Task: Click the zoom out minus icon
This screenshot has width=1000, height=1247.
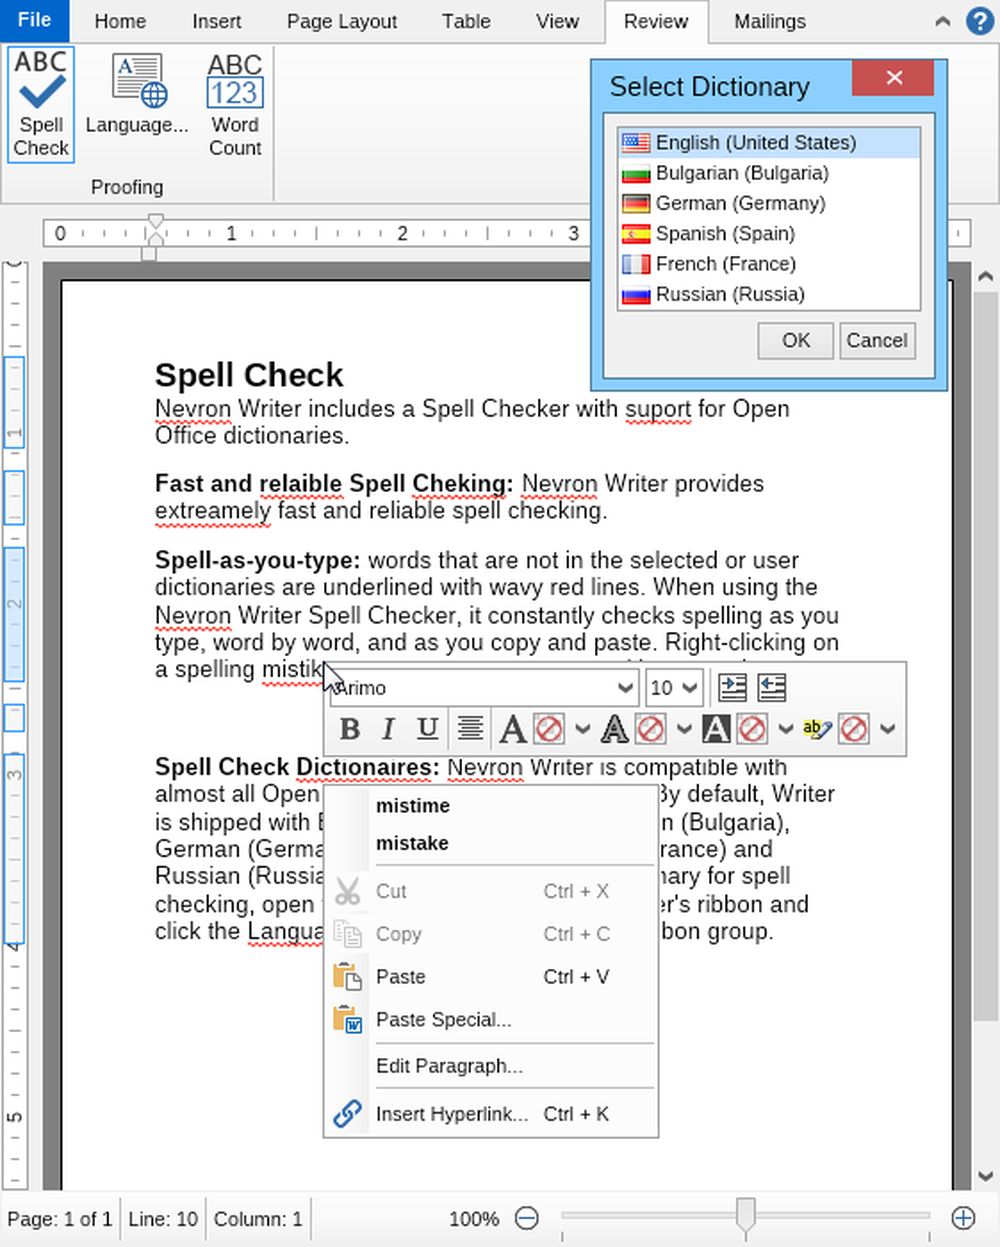Action: tap(527, 1218)
